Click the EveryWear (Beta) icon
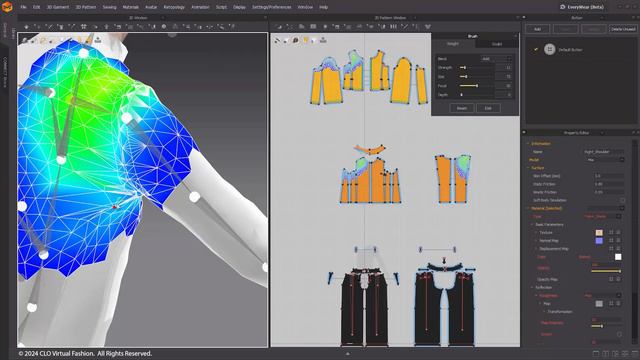Screen dimensions: 640x360 562,7
